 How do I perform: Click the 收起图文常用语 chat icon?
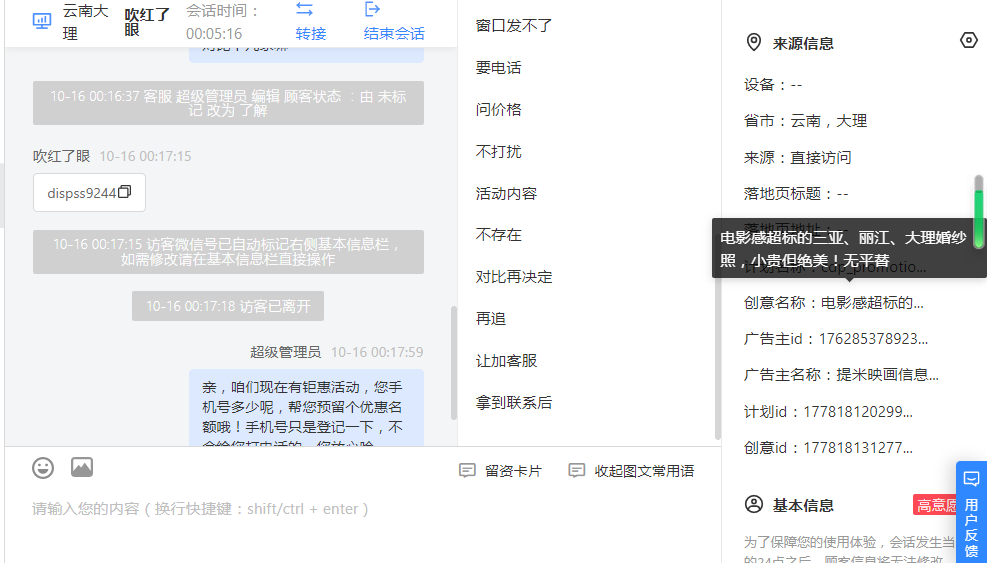(x=577, y=470)
